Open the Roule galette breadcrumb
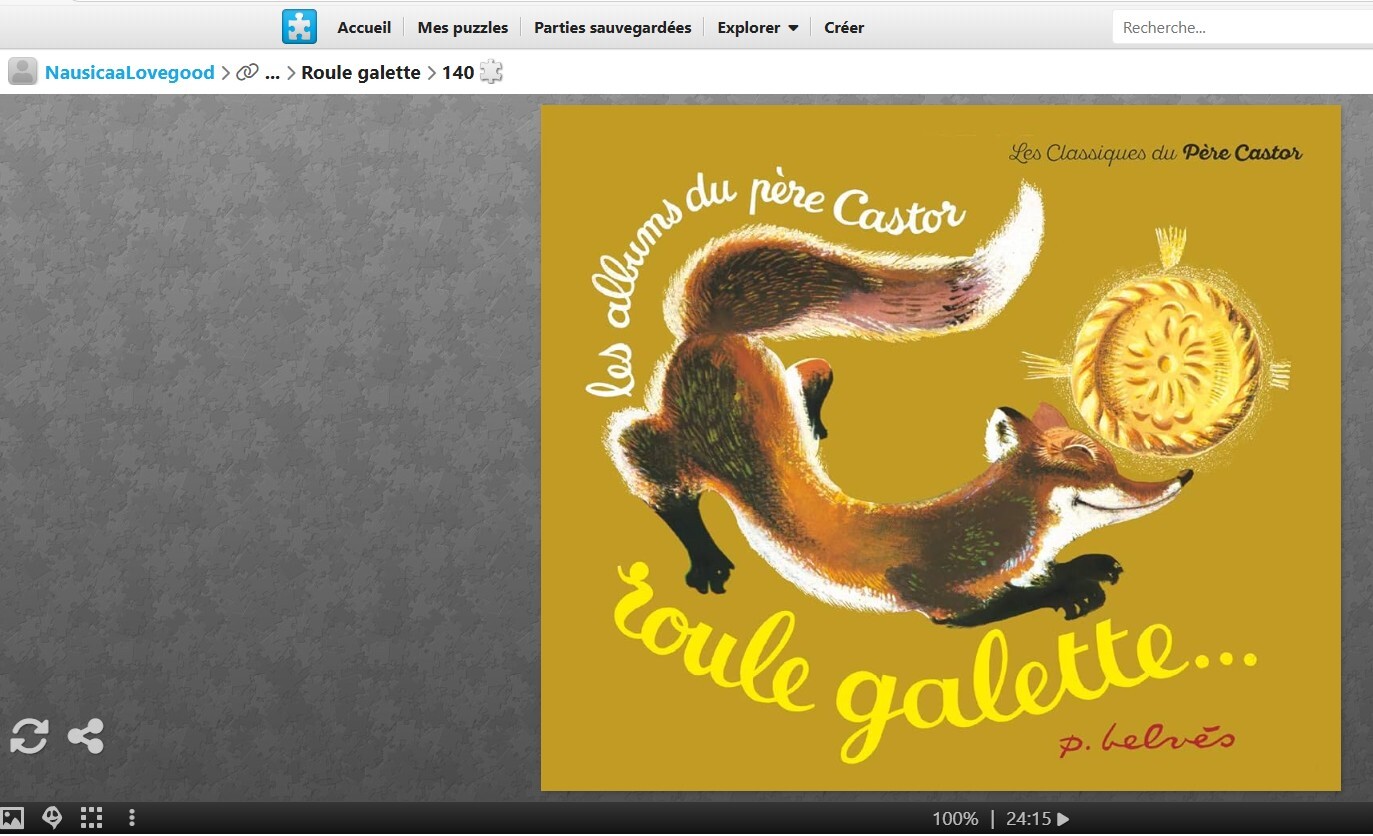1373x836 pixels. 361,73
